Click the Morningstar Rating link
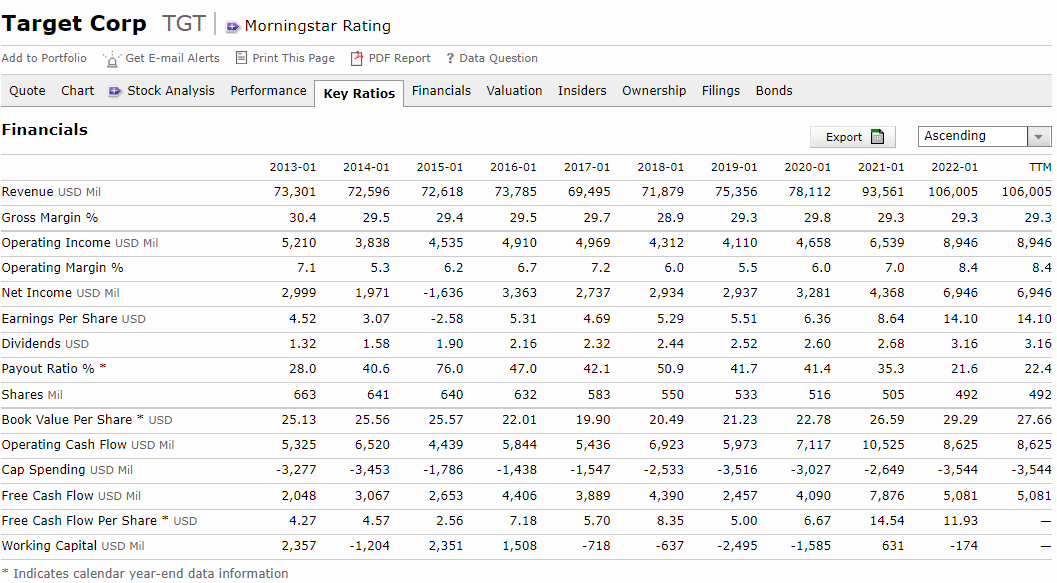1057x583 pixels. [x=318, y=26]
